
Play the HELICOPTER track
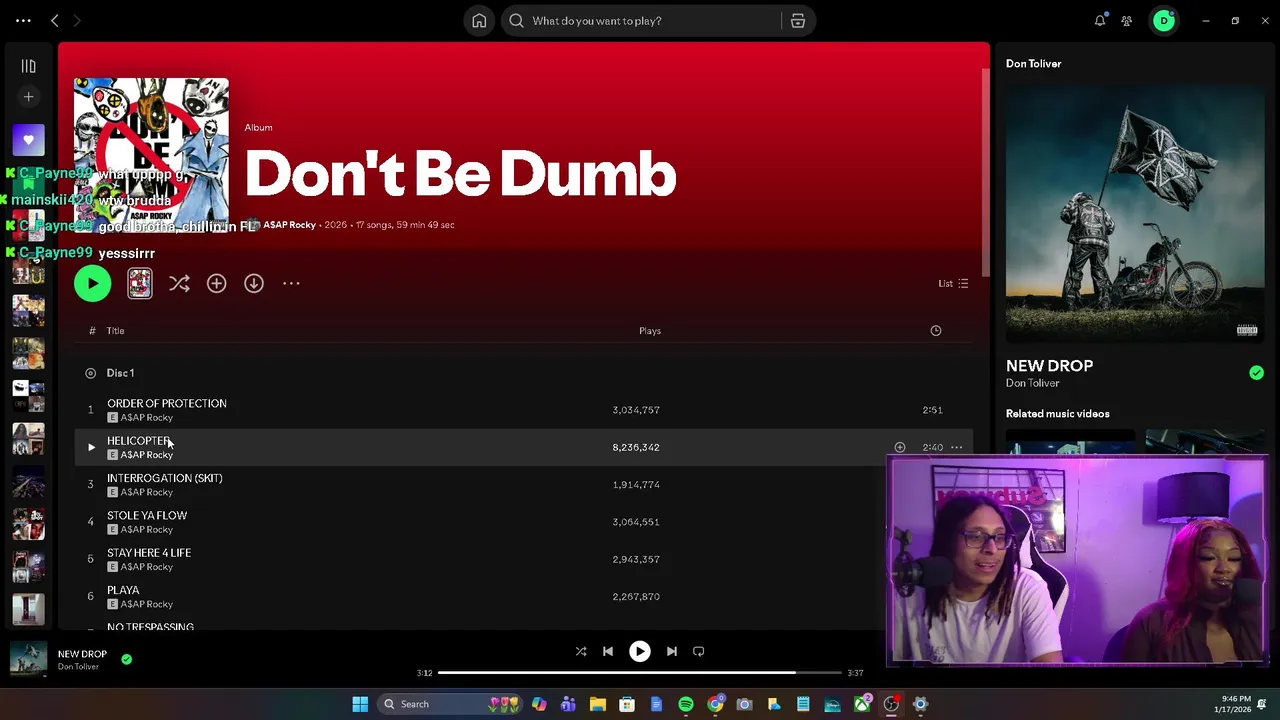point(91,447)
